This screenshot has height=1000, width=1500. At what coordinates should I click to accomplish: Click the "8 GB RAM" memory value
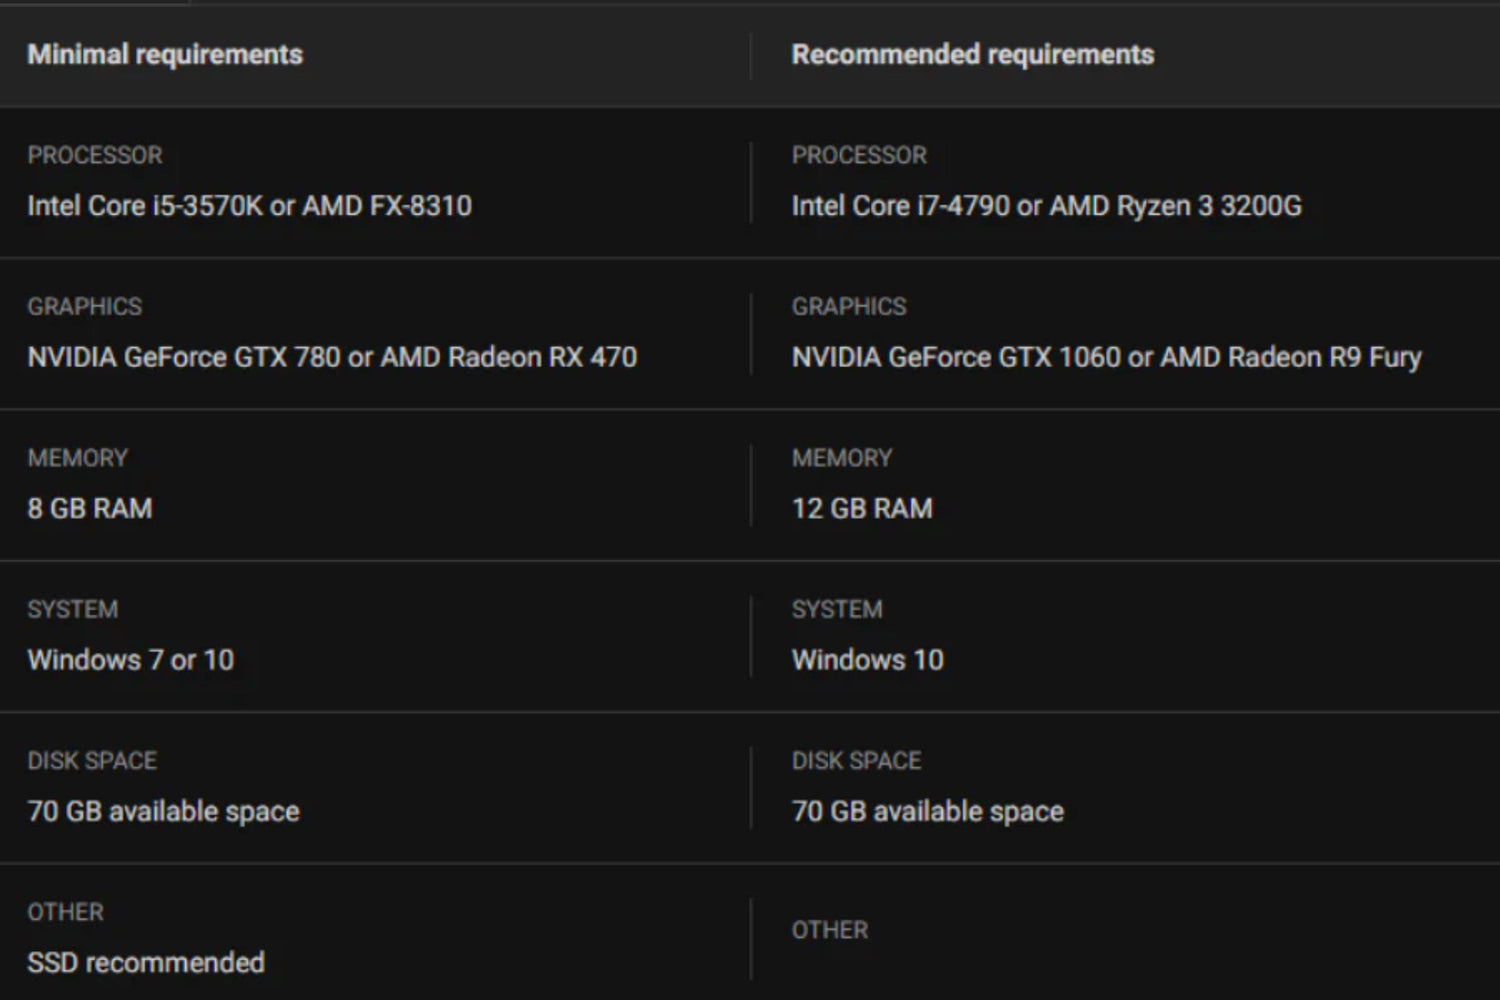pos(90,508)
